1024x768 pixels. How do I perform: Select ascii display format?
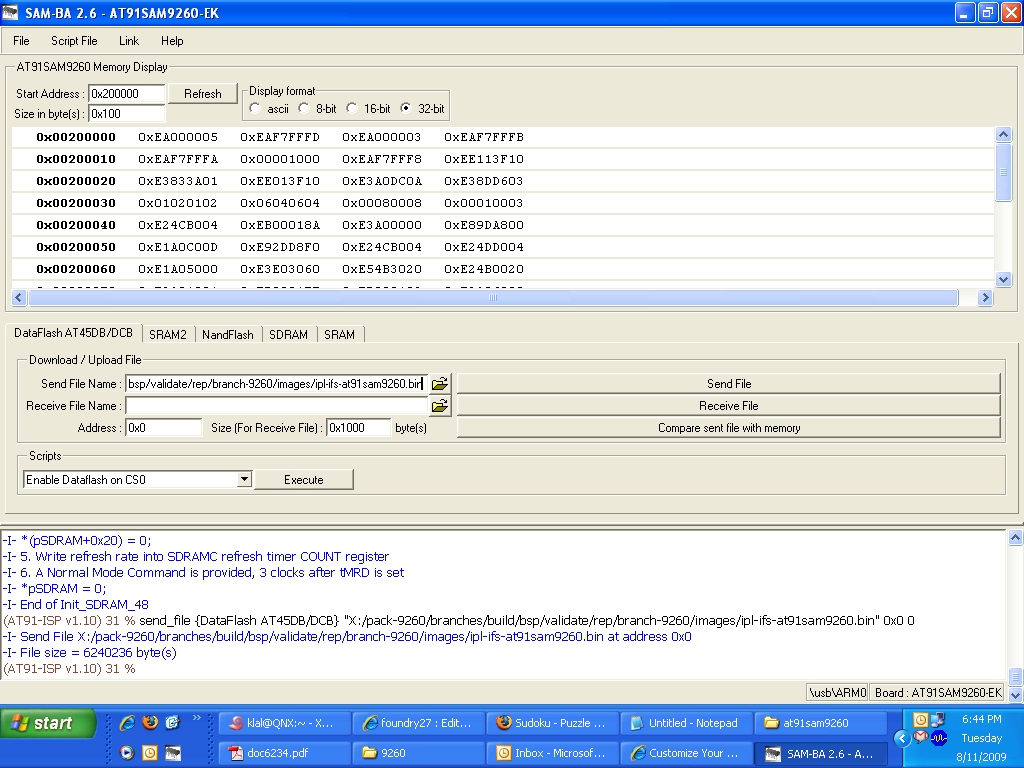click(x=256, y=108)
